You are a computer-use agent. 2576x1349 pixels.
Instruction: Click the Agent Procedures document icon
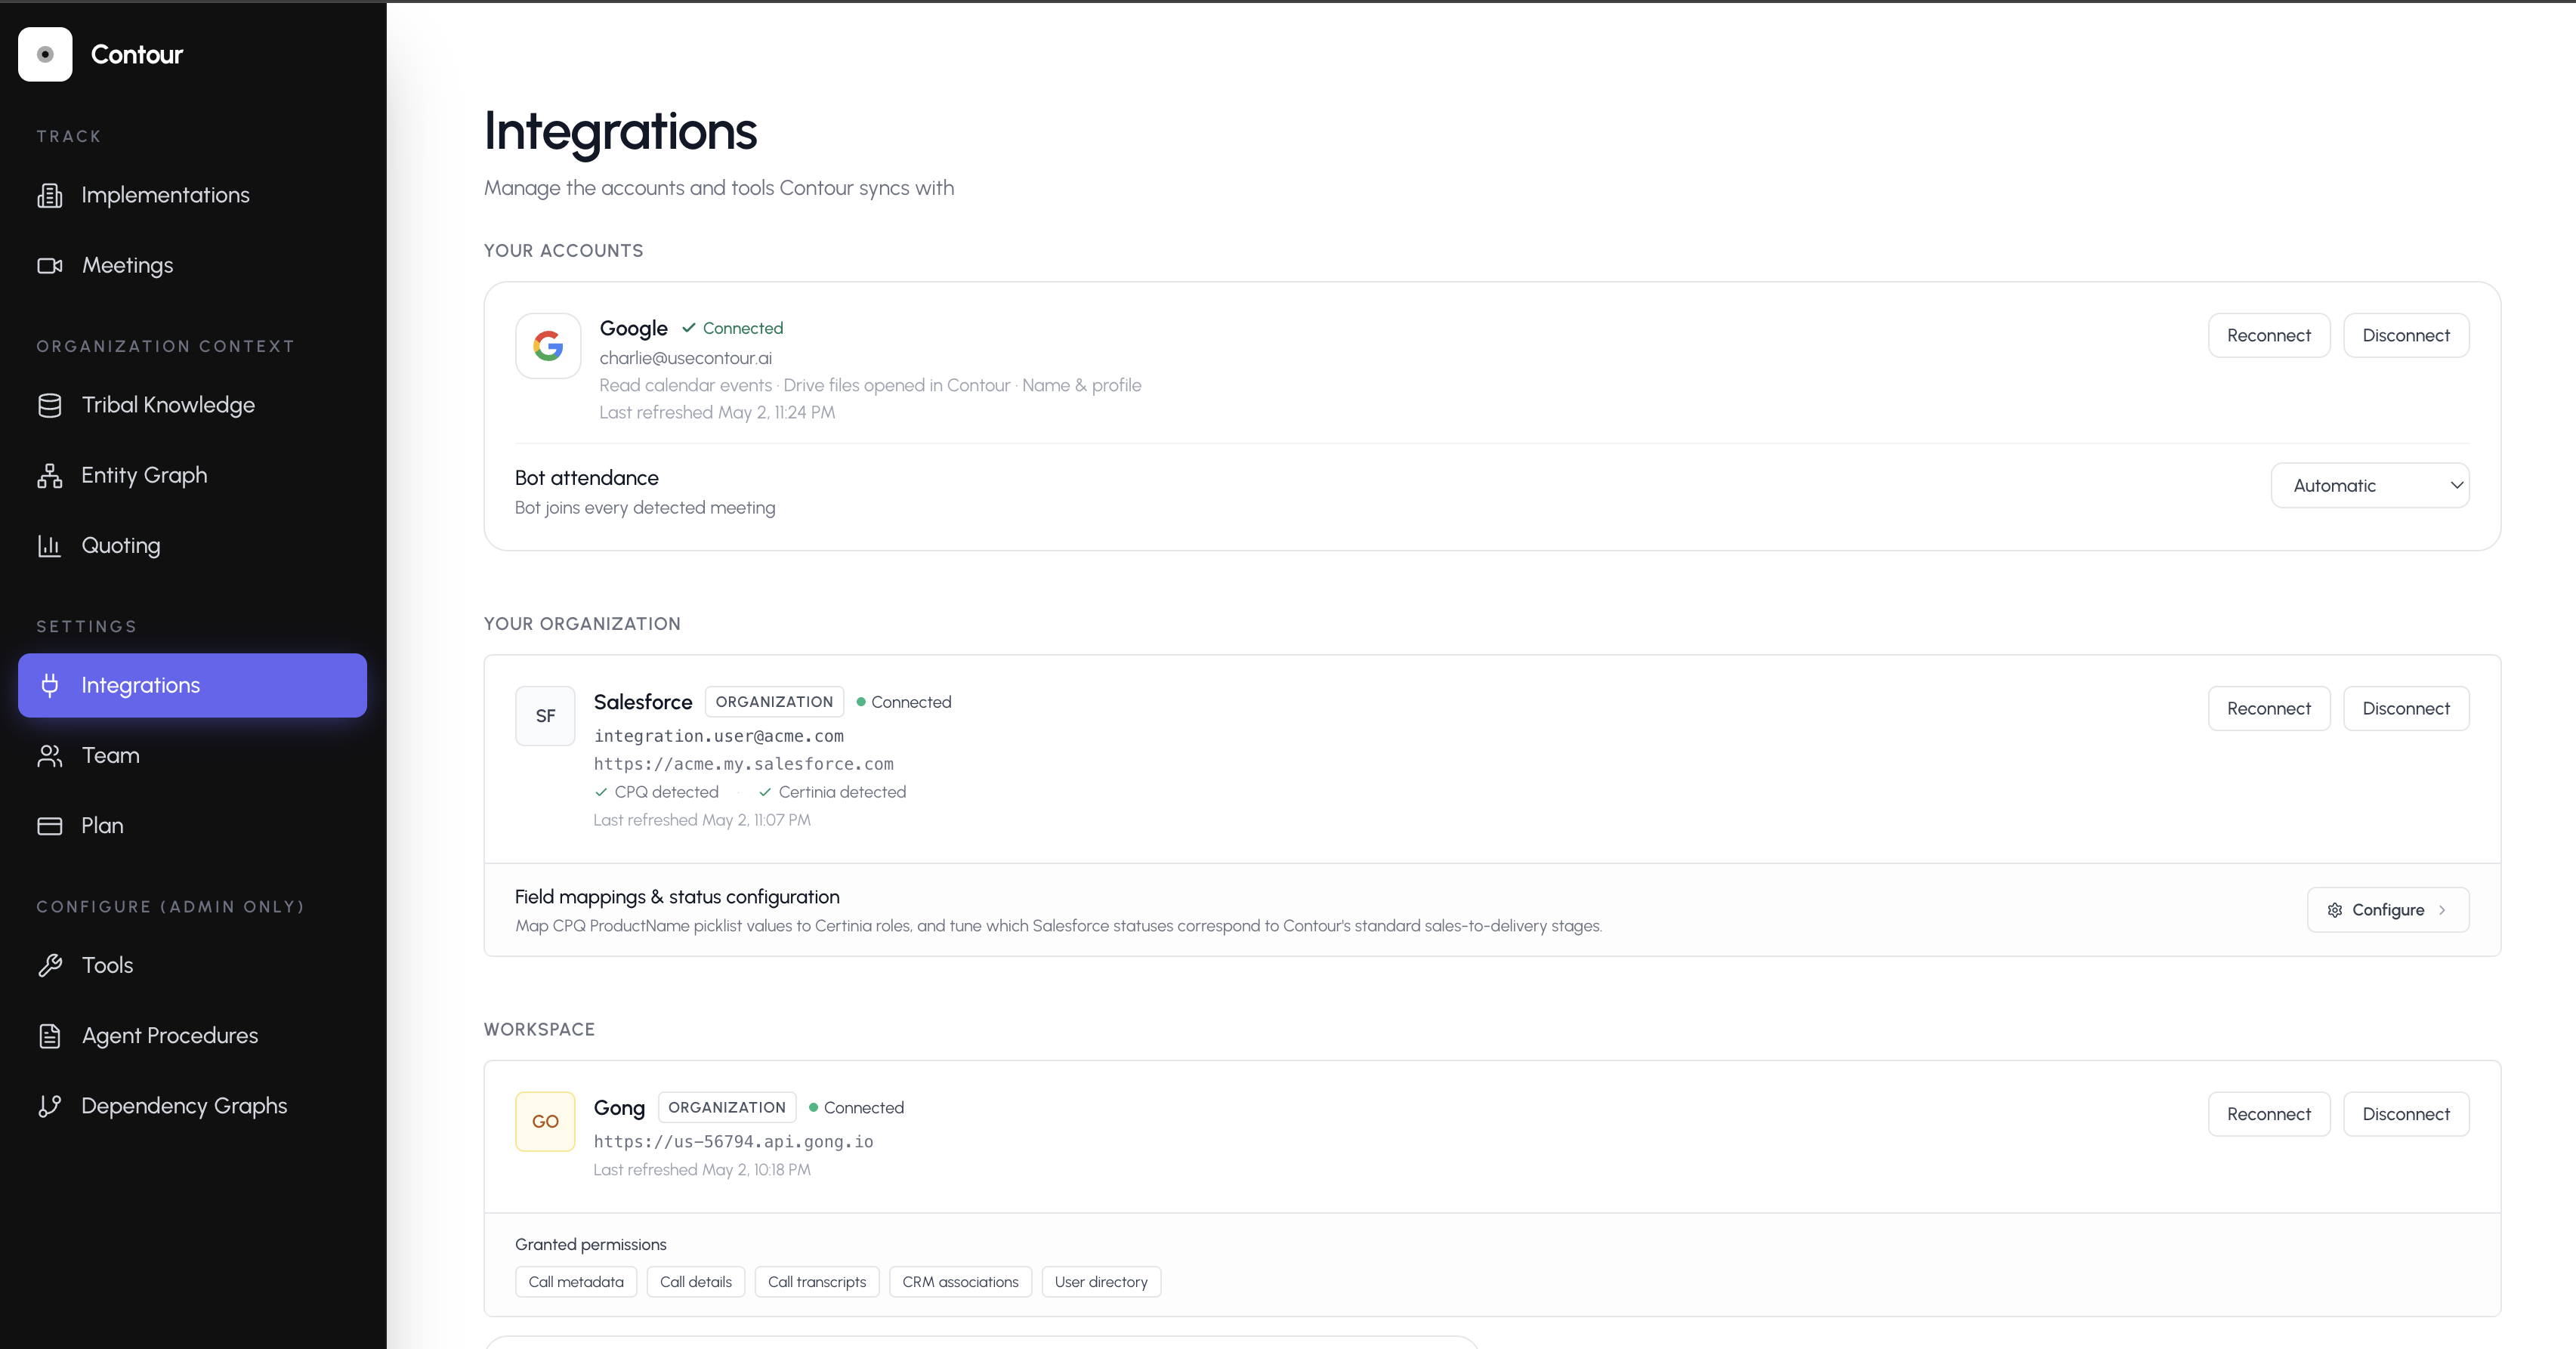click(49, 1035)
